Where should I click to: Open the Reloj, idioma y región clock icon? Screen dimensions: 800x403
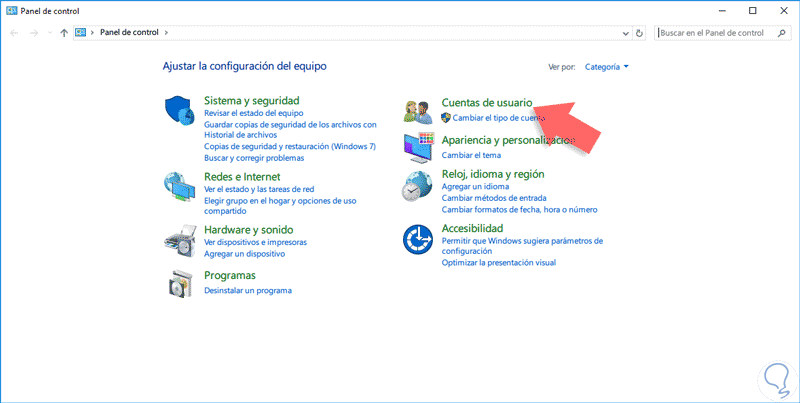(x=417, y=186)
